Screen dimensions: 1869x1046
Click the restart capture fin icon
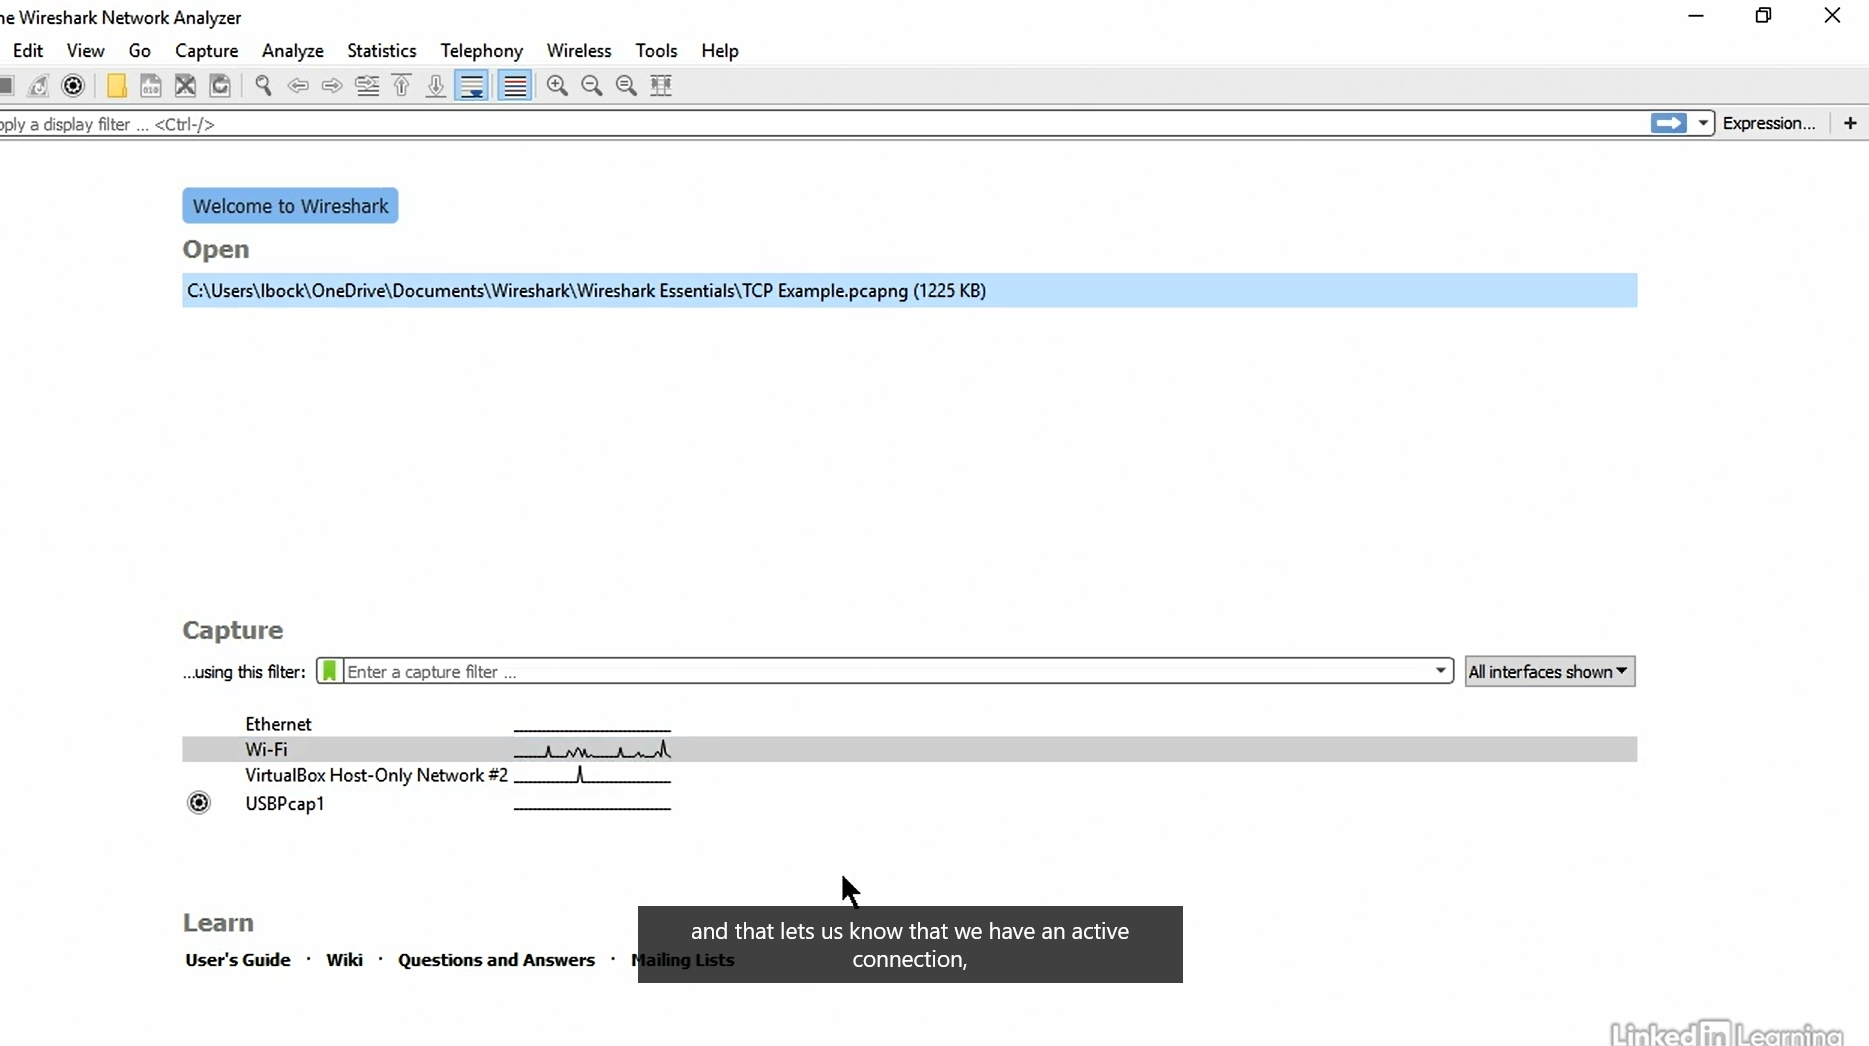39,86
